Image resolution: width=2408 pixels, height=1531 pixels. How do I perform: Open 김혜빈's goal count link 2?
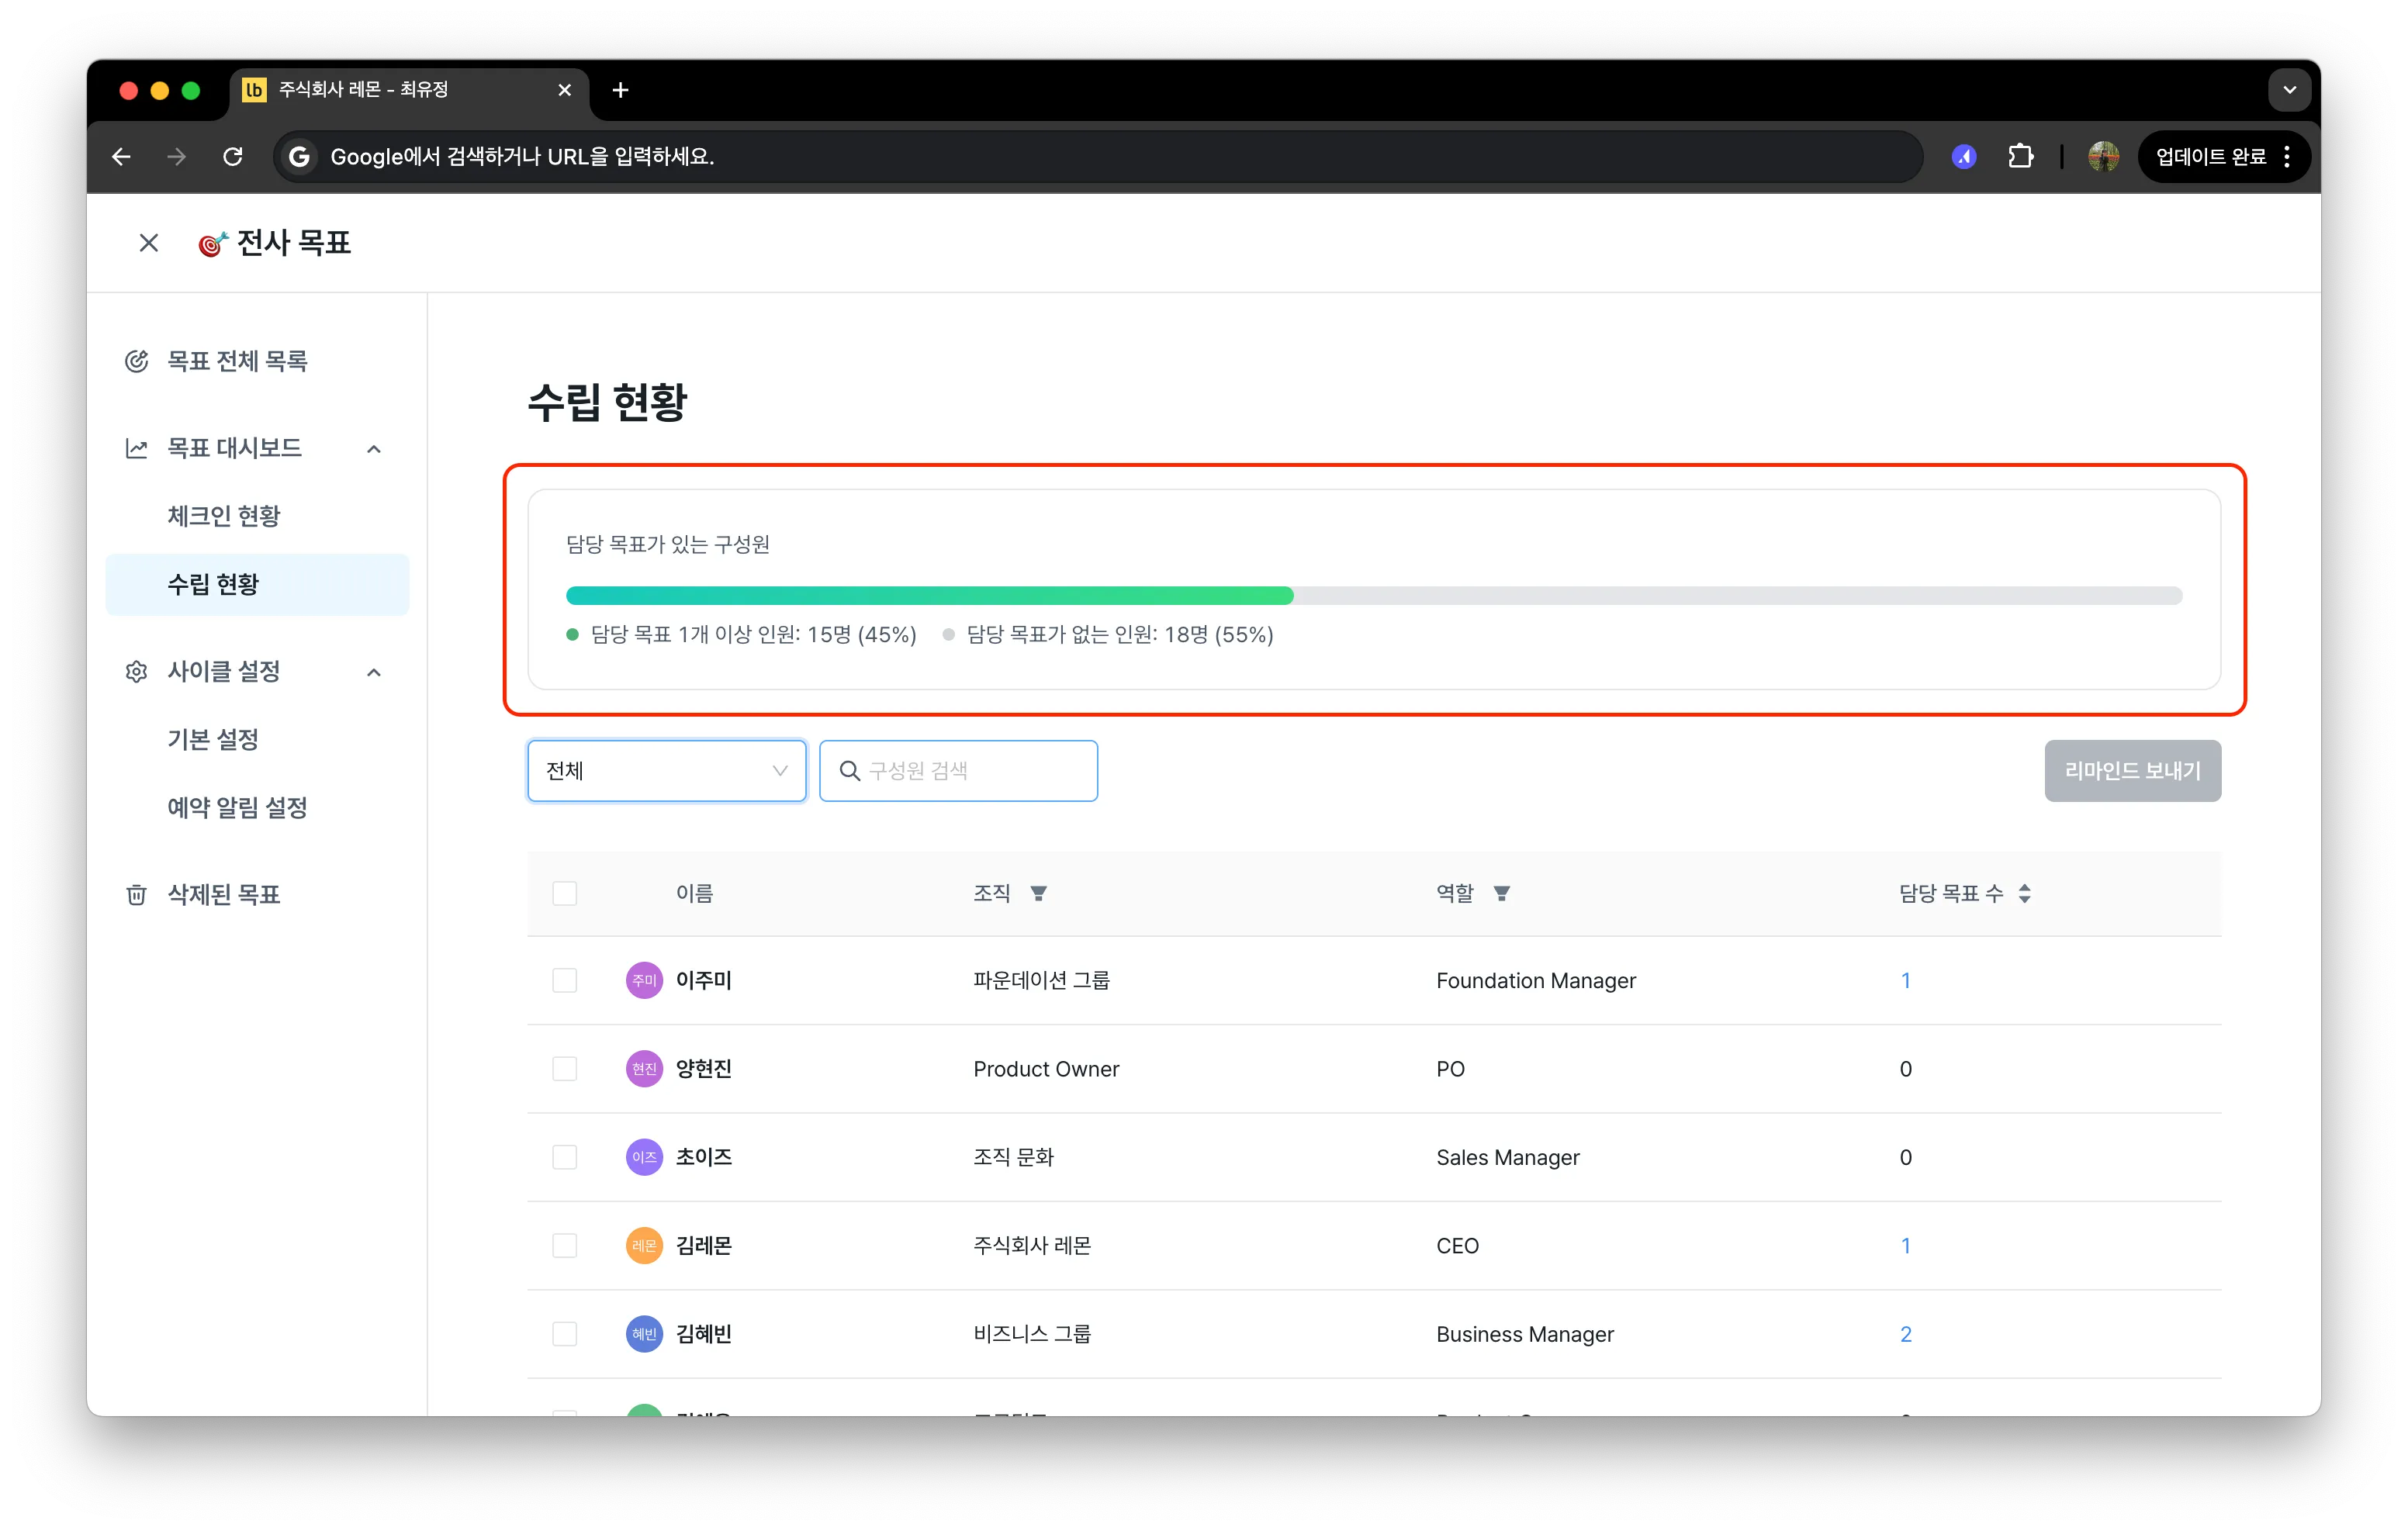click(x=1905, y=1334)
